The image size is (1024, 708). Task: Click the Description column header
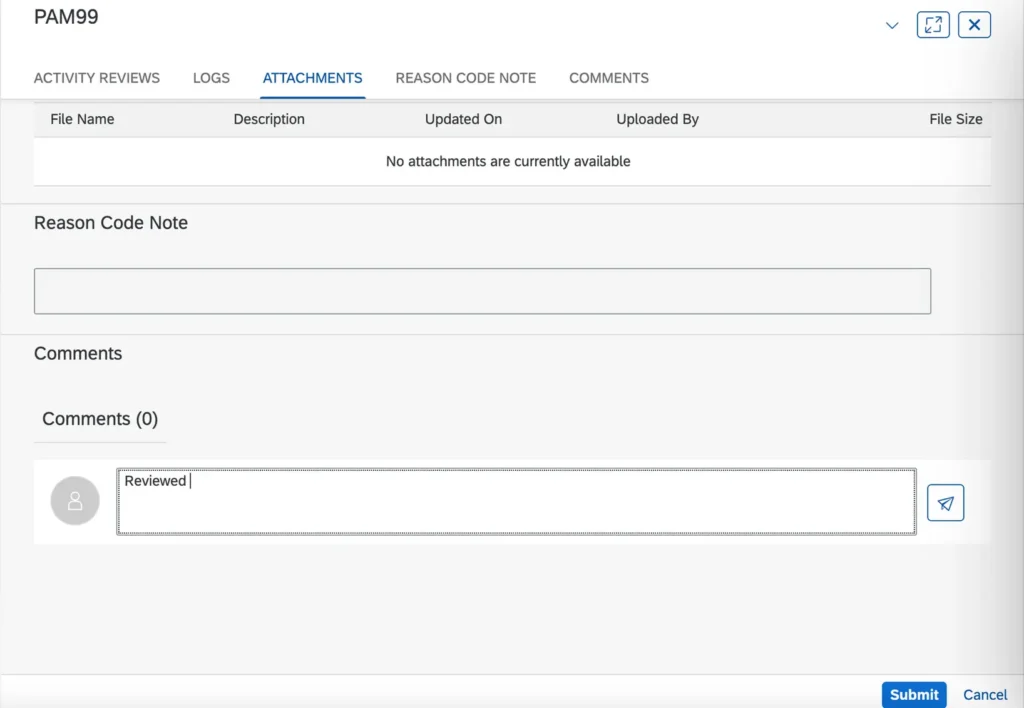269,119
